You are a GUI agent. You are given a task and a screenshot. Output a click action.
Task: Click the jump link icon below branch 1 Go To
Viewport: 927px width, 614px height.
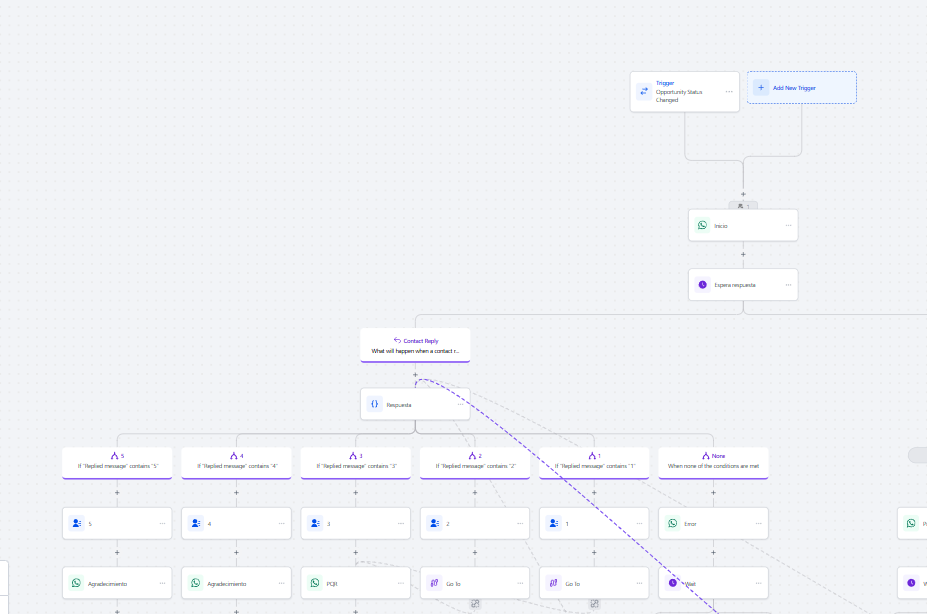point(595,604)
